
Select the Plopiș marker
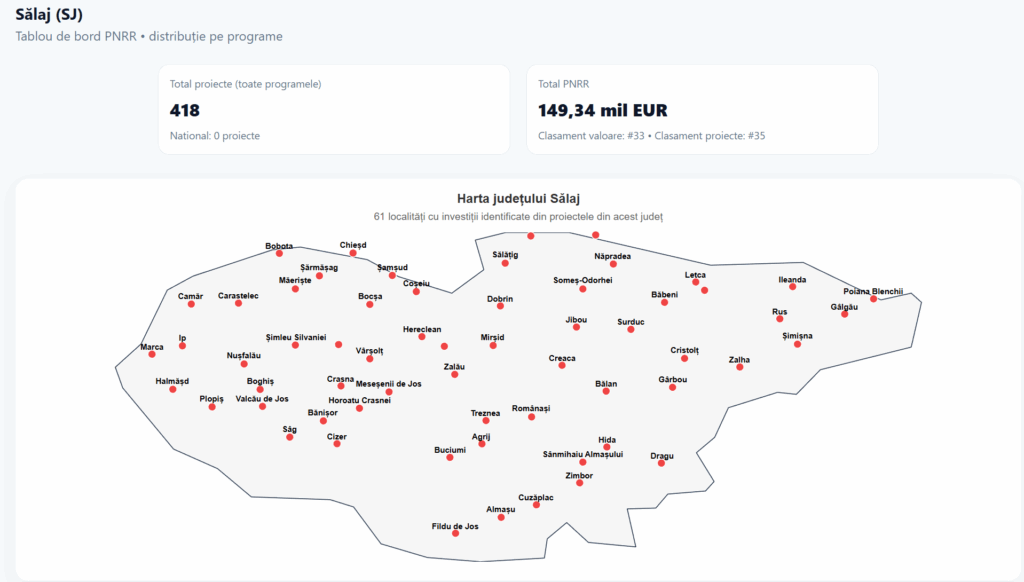(212, 407)
